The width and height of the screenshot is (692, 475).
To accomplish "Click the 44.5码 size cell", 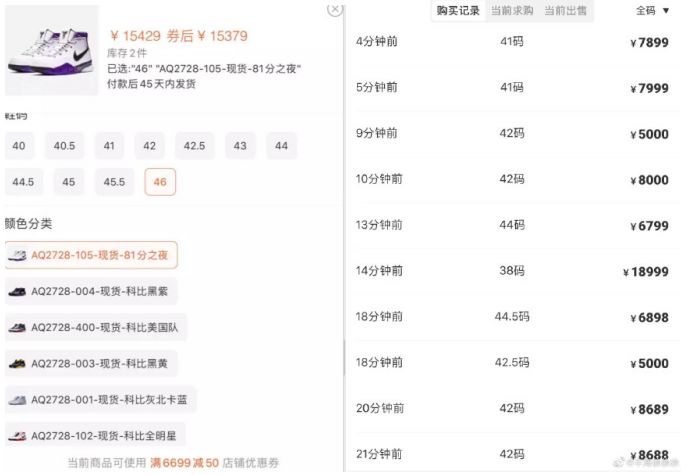I will coord(512,317).
